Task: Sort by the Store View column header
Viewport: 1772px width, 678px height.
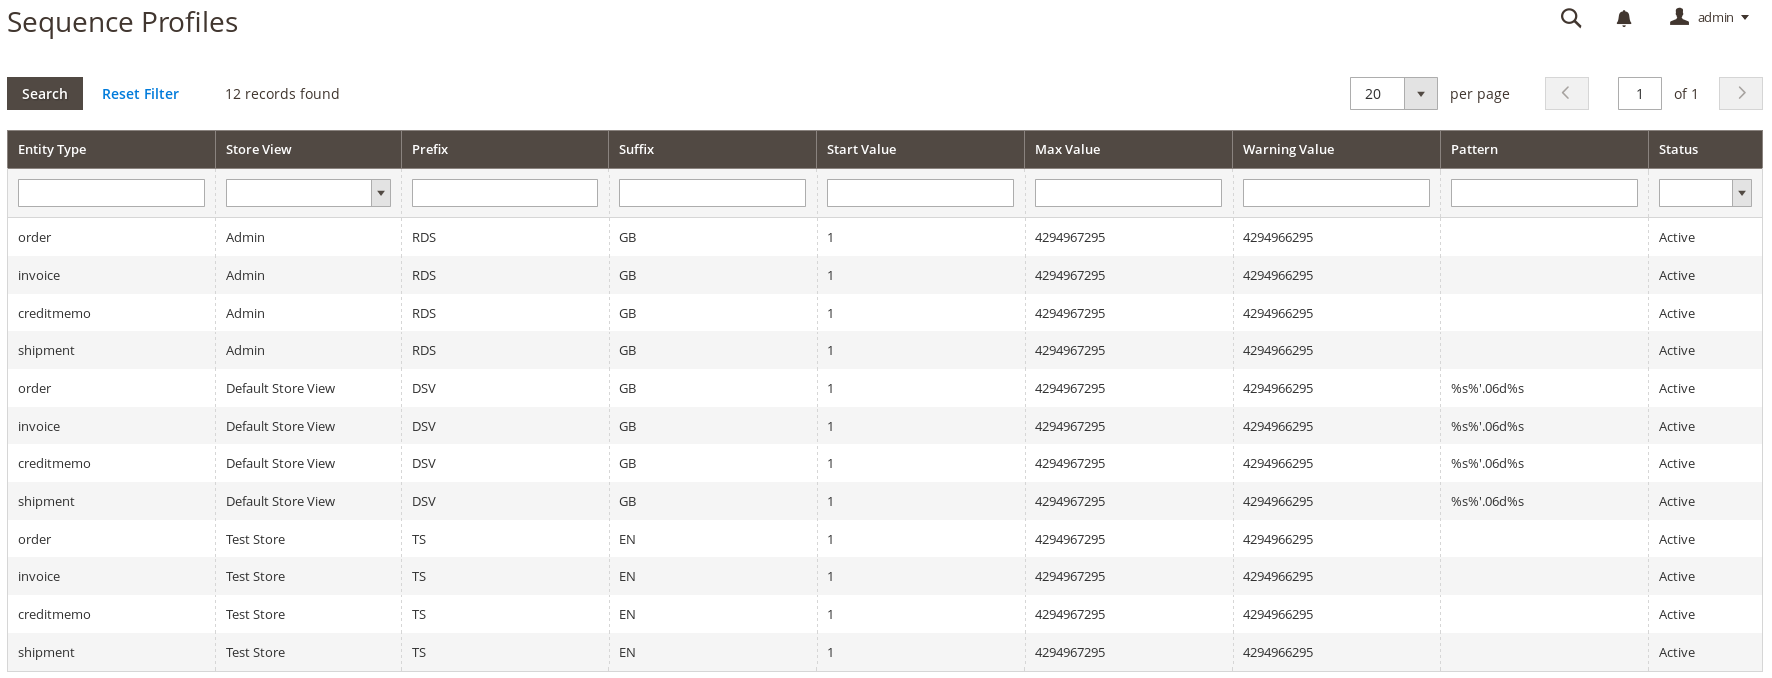Action: (308, 149)
